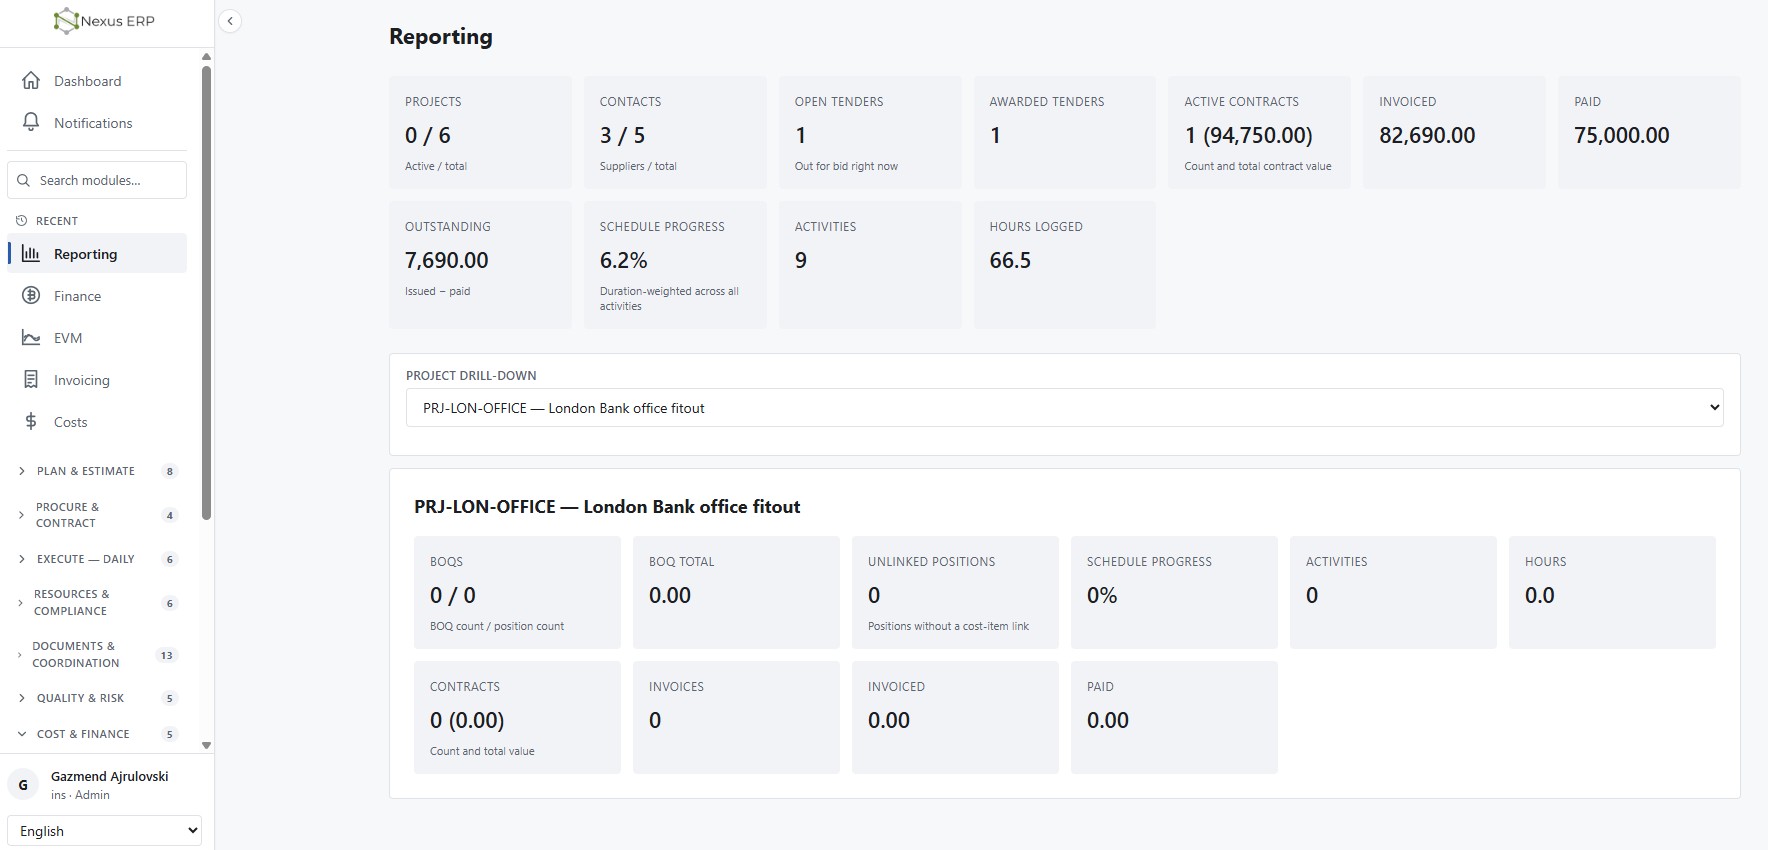Click the Finance coin icon

pyautogui.click(x=31, y=296)
